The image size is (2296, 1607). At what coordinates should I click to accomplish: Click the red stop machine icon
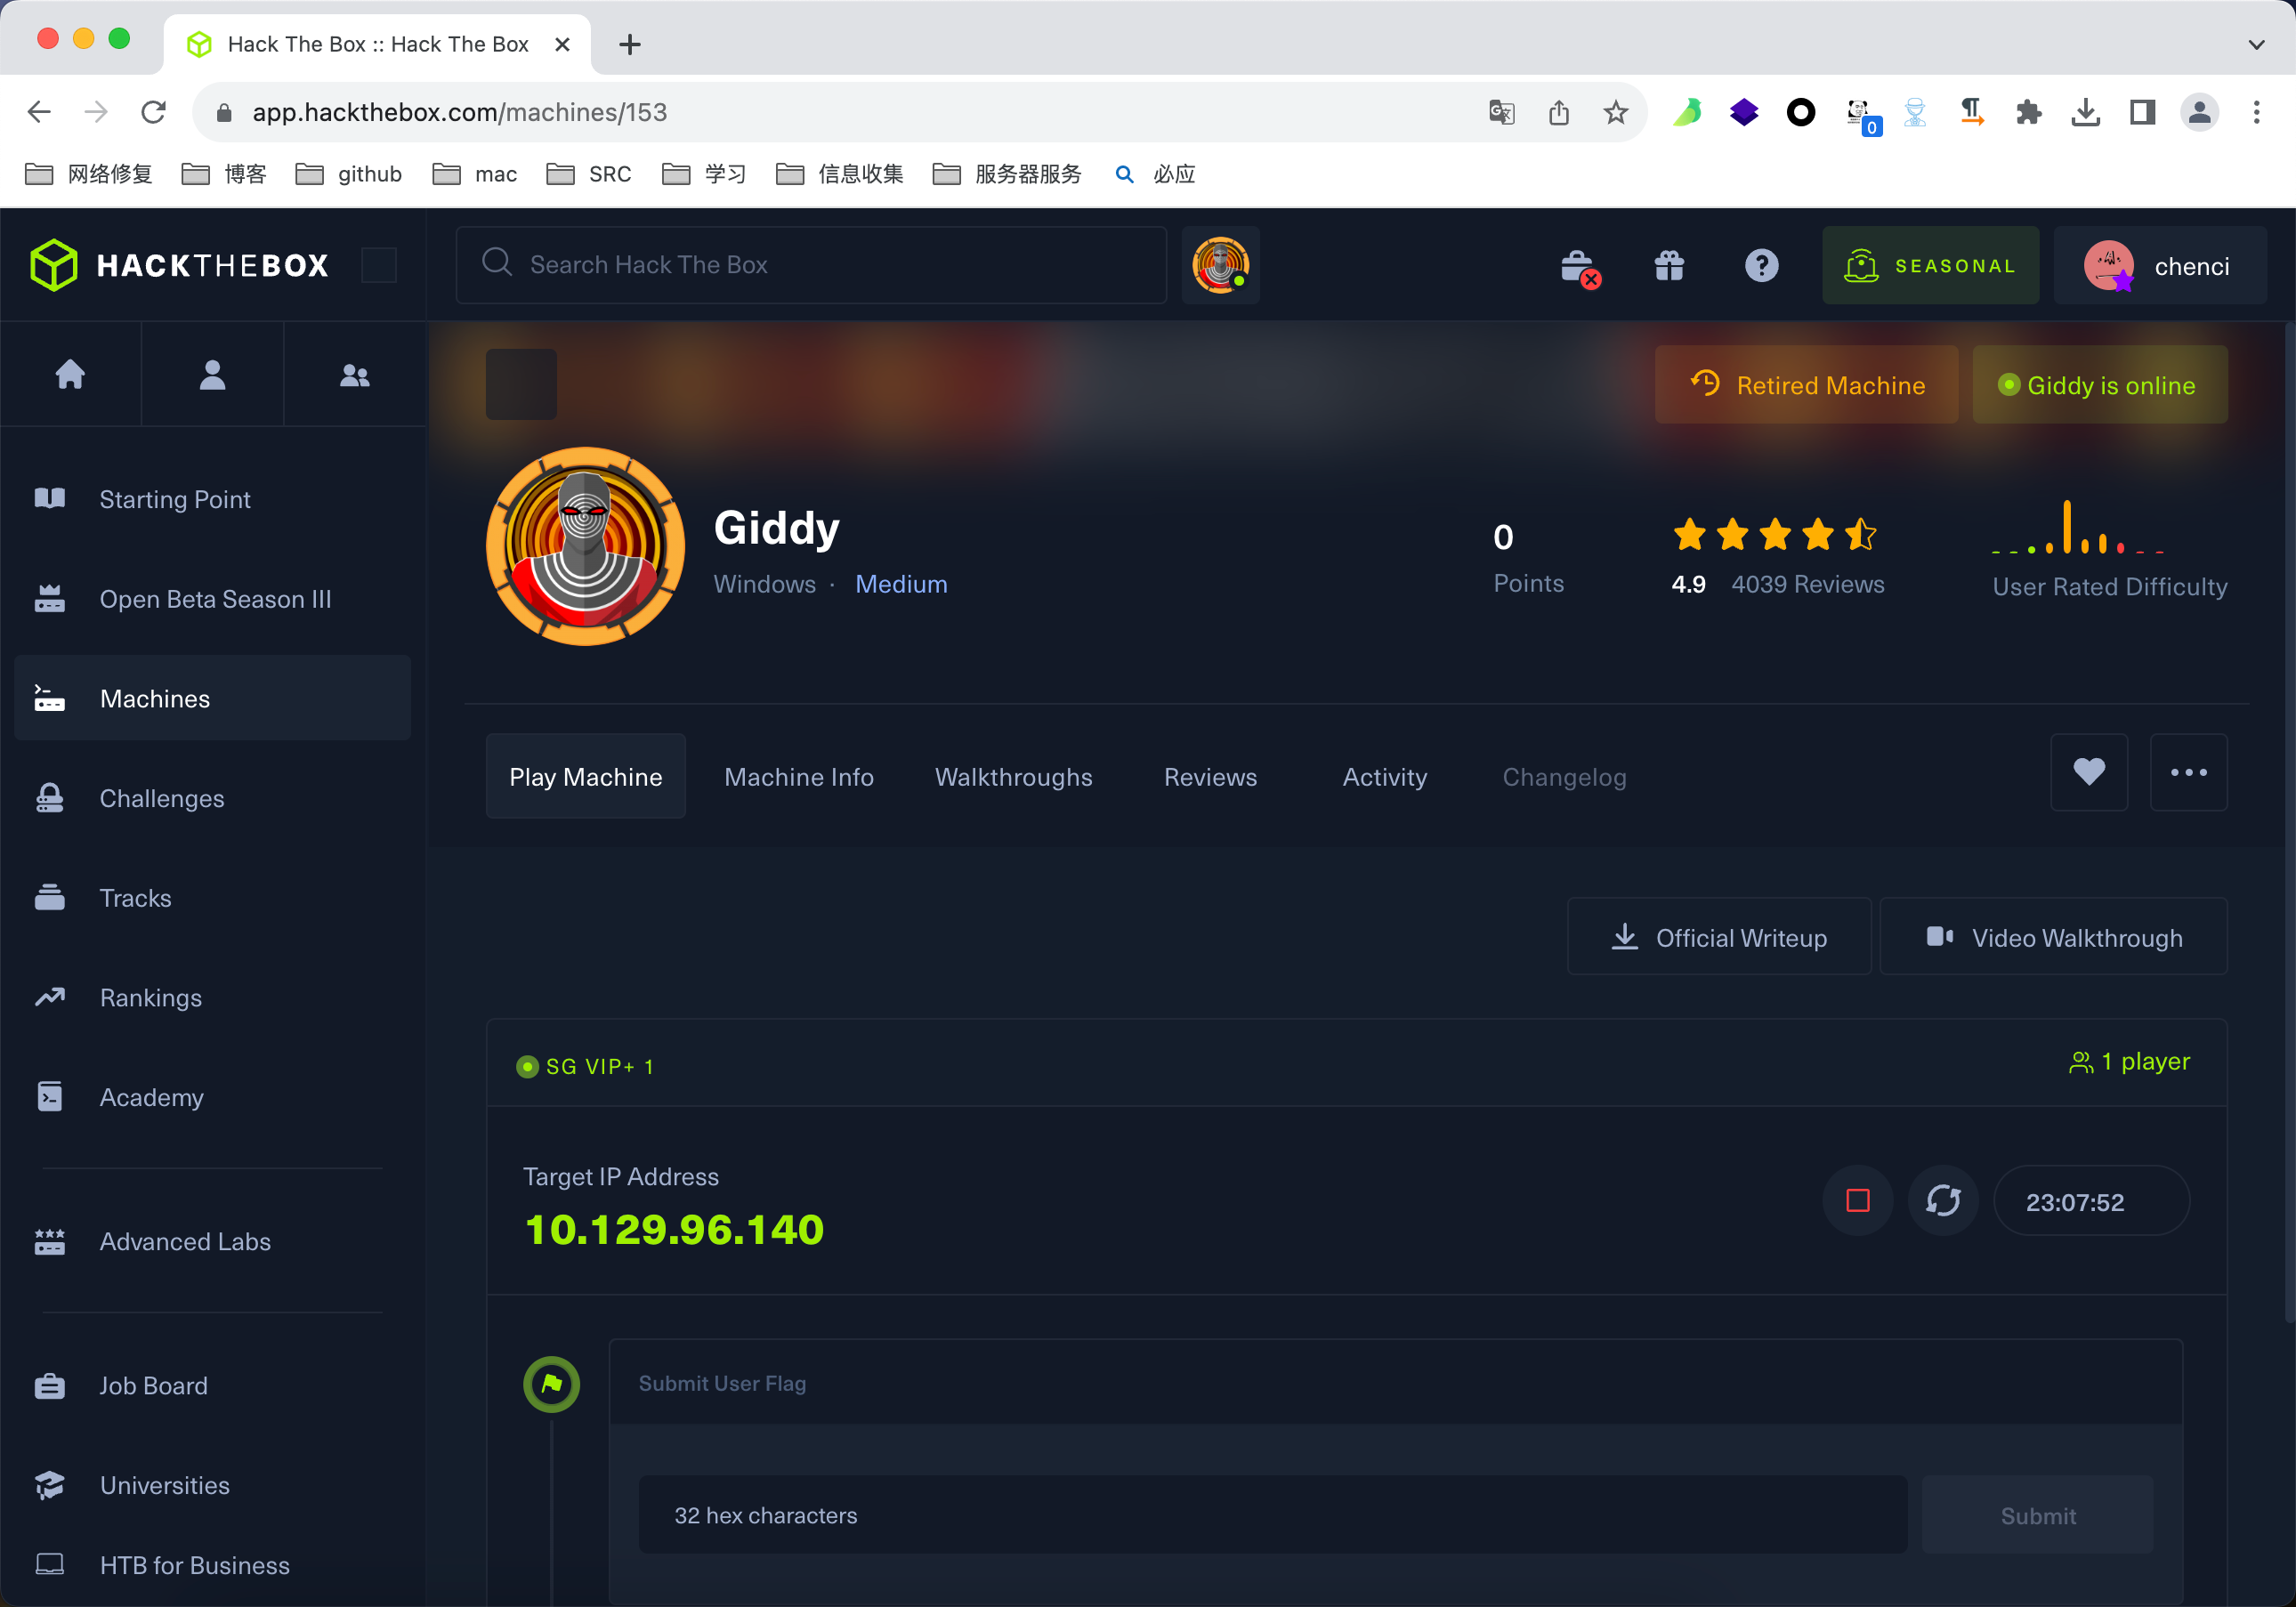tap(1857, 1200)
